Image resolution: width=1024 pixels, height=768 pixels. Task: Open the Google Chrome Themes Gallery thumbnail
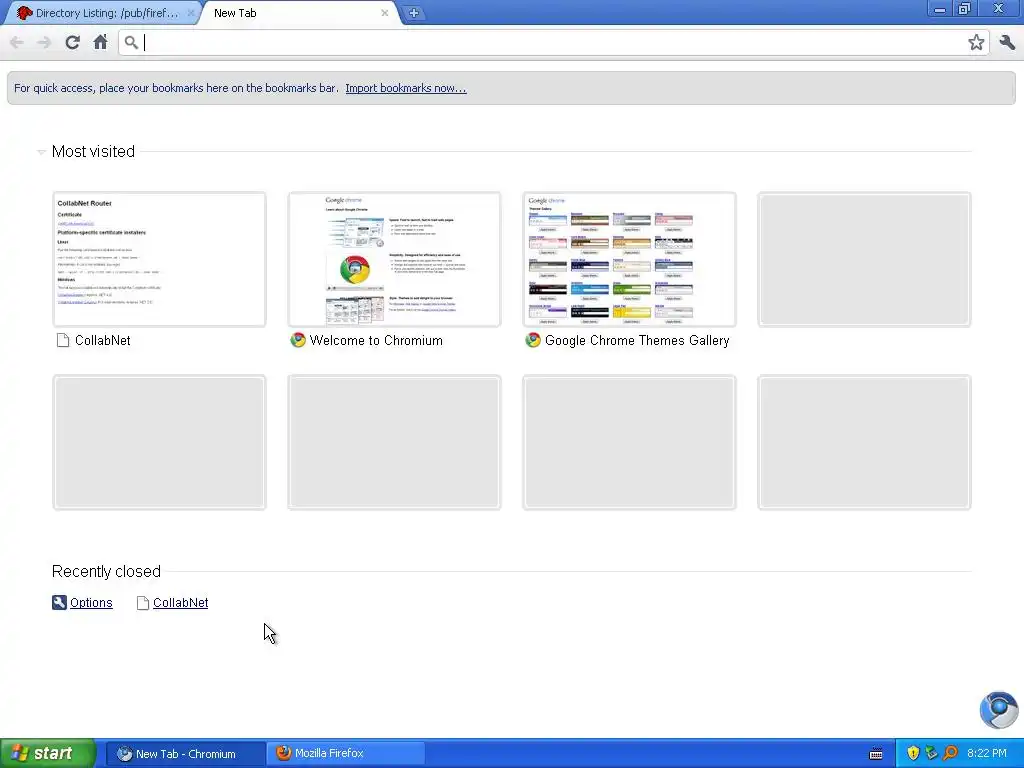629,259
